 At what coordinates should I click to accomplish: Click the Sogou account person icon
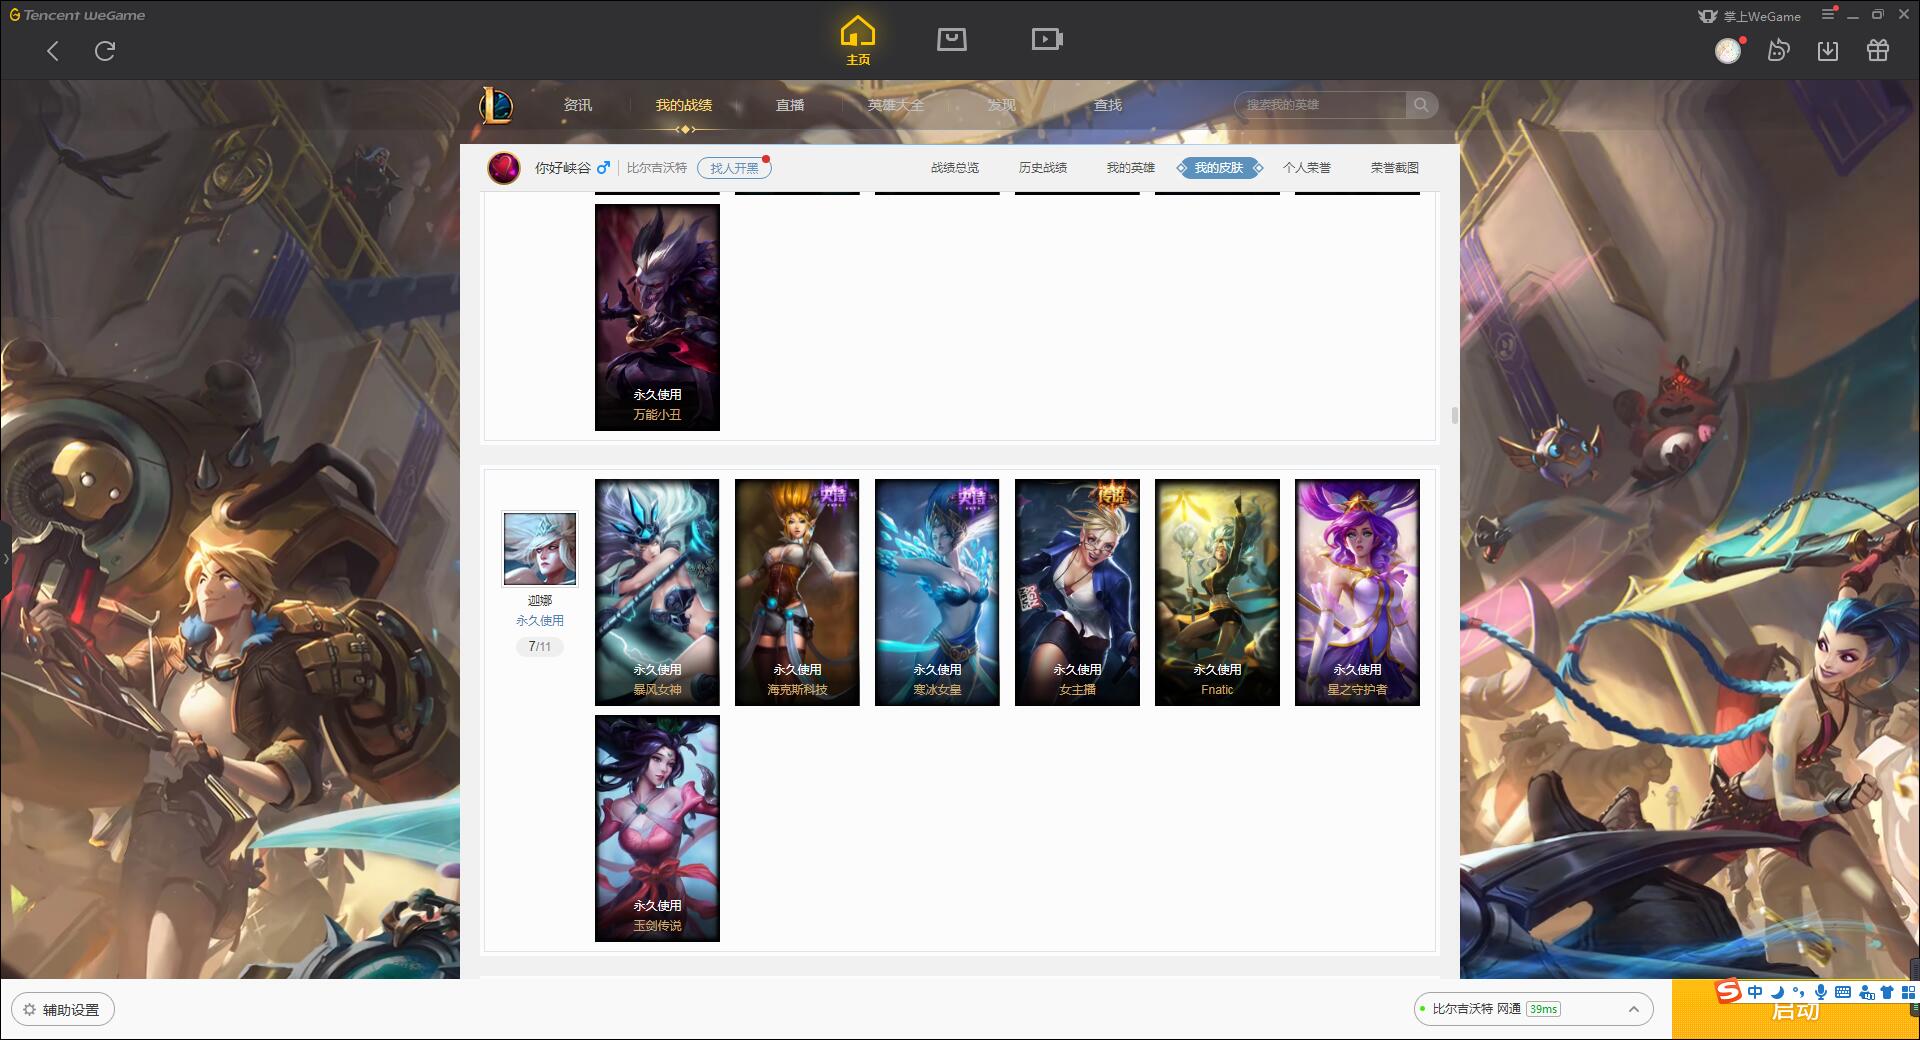[x=1866, y=992]
